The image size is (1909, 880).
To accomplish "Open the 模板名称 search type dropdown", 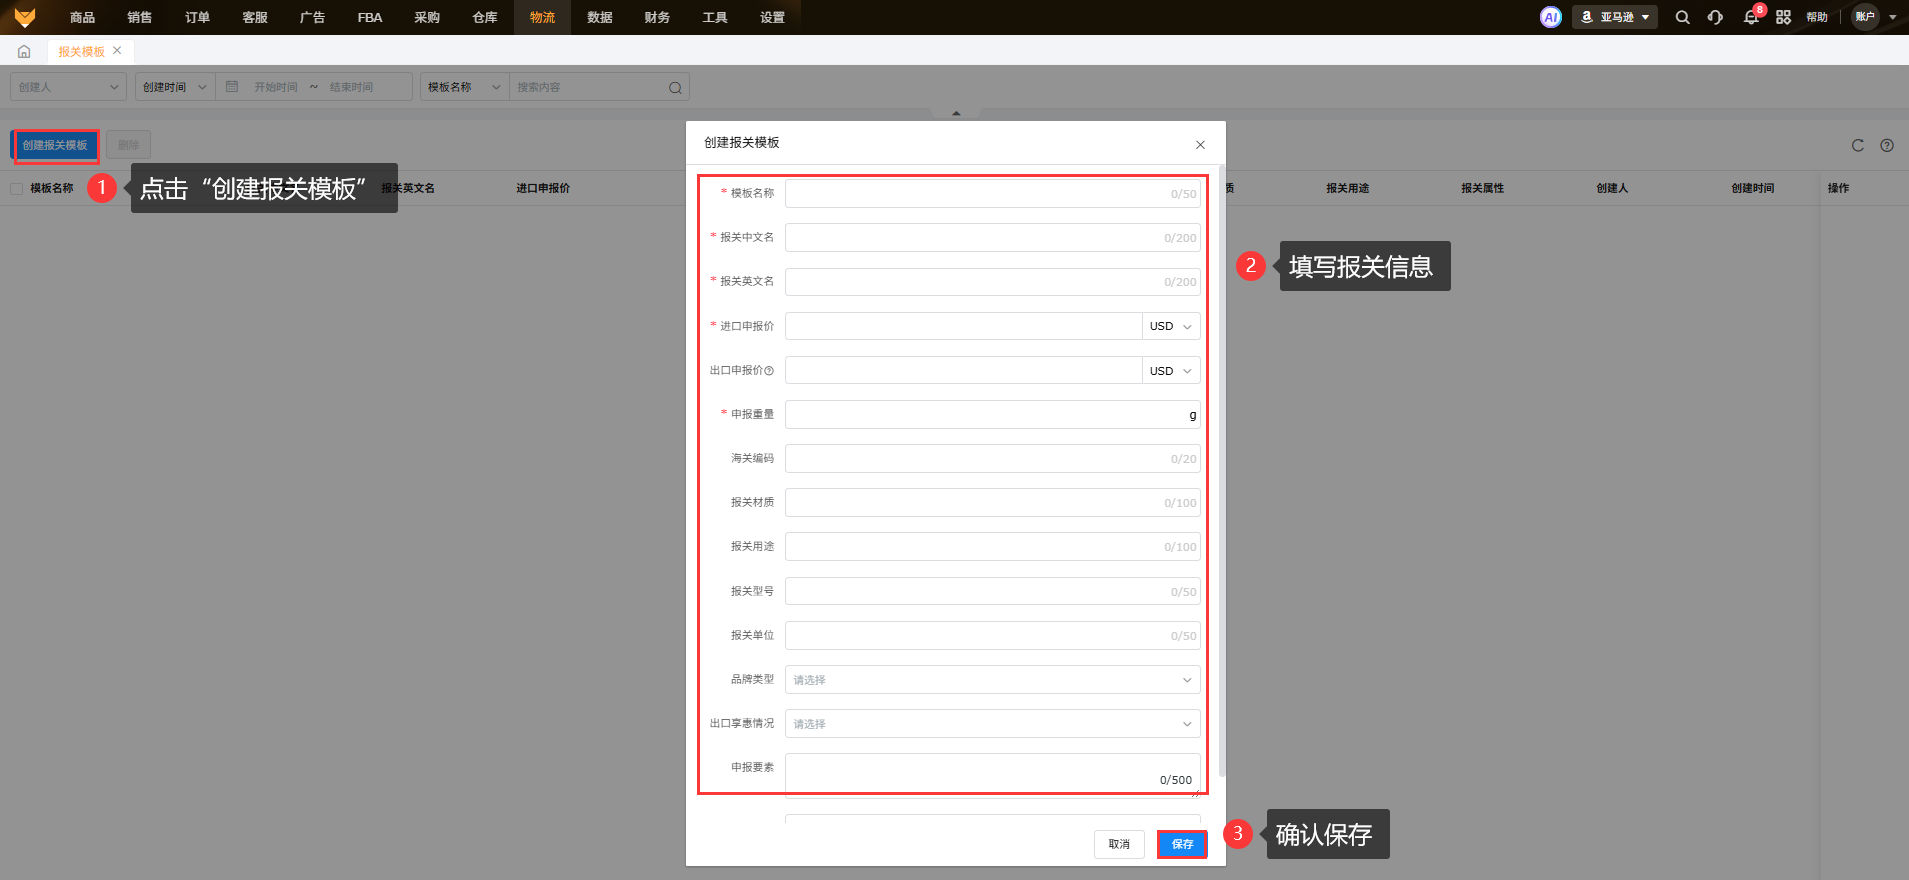I will [464, 87].
